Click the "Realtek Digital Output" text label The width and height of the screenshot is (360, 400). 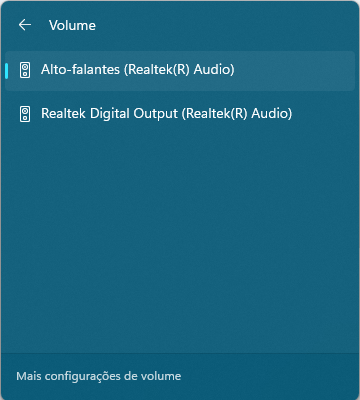pos(109,113)
